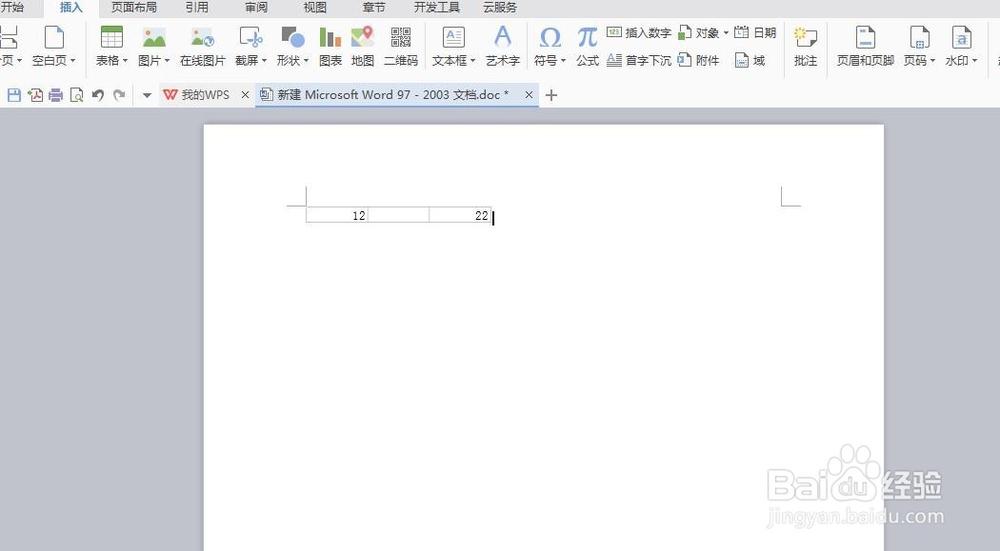This screenshot has height=551, width=1000.
Task: Redo the last action
Action: [x=119, y=95]
